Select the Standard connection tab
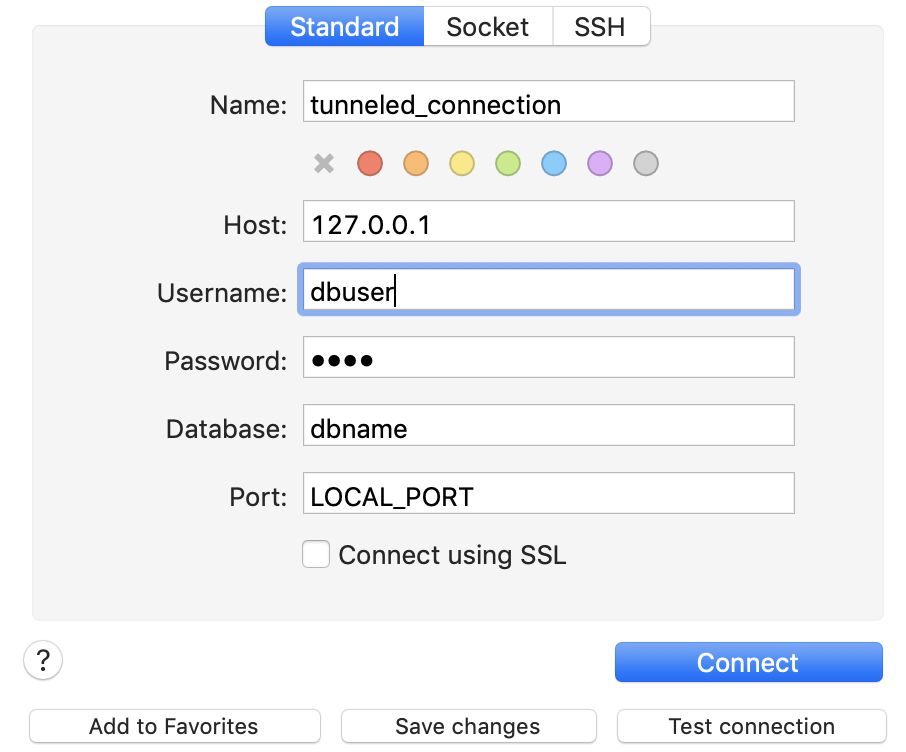 (x=344, y=27)
